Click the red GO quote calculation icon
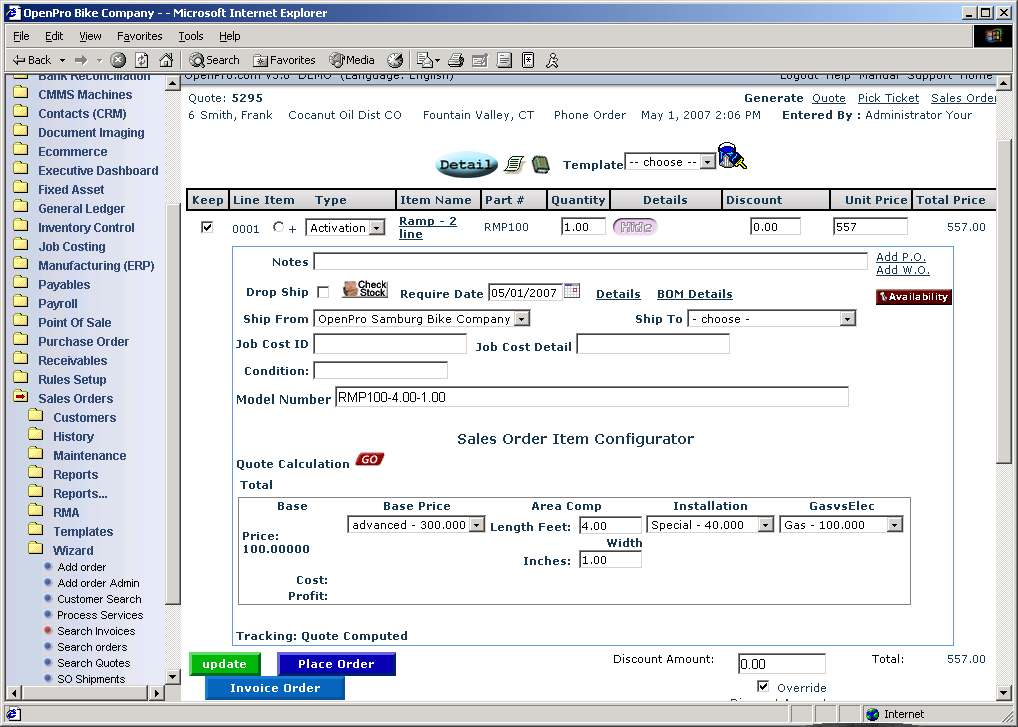Viewport: 1018px width, 727px height. click(x=369, y=460)
